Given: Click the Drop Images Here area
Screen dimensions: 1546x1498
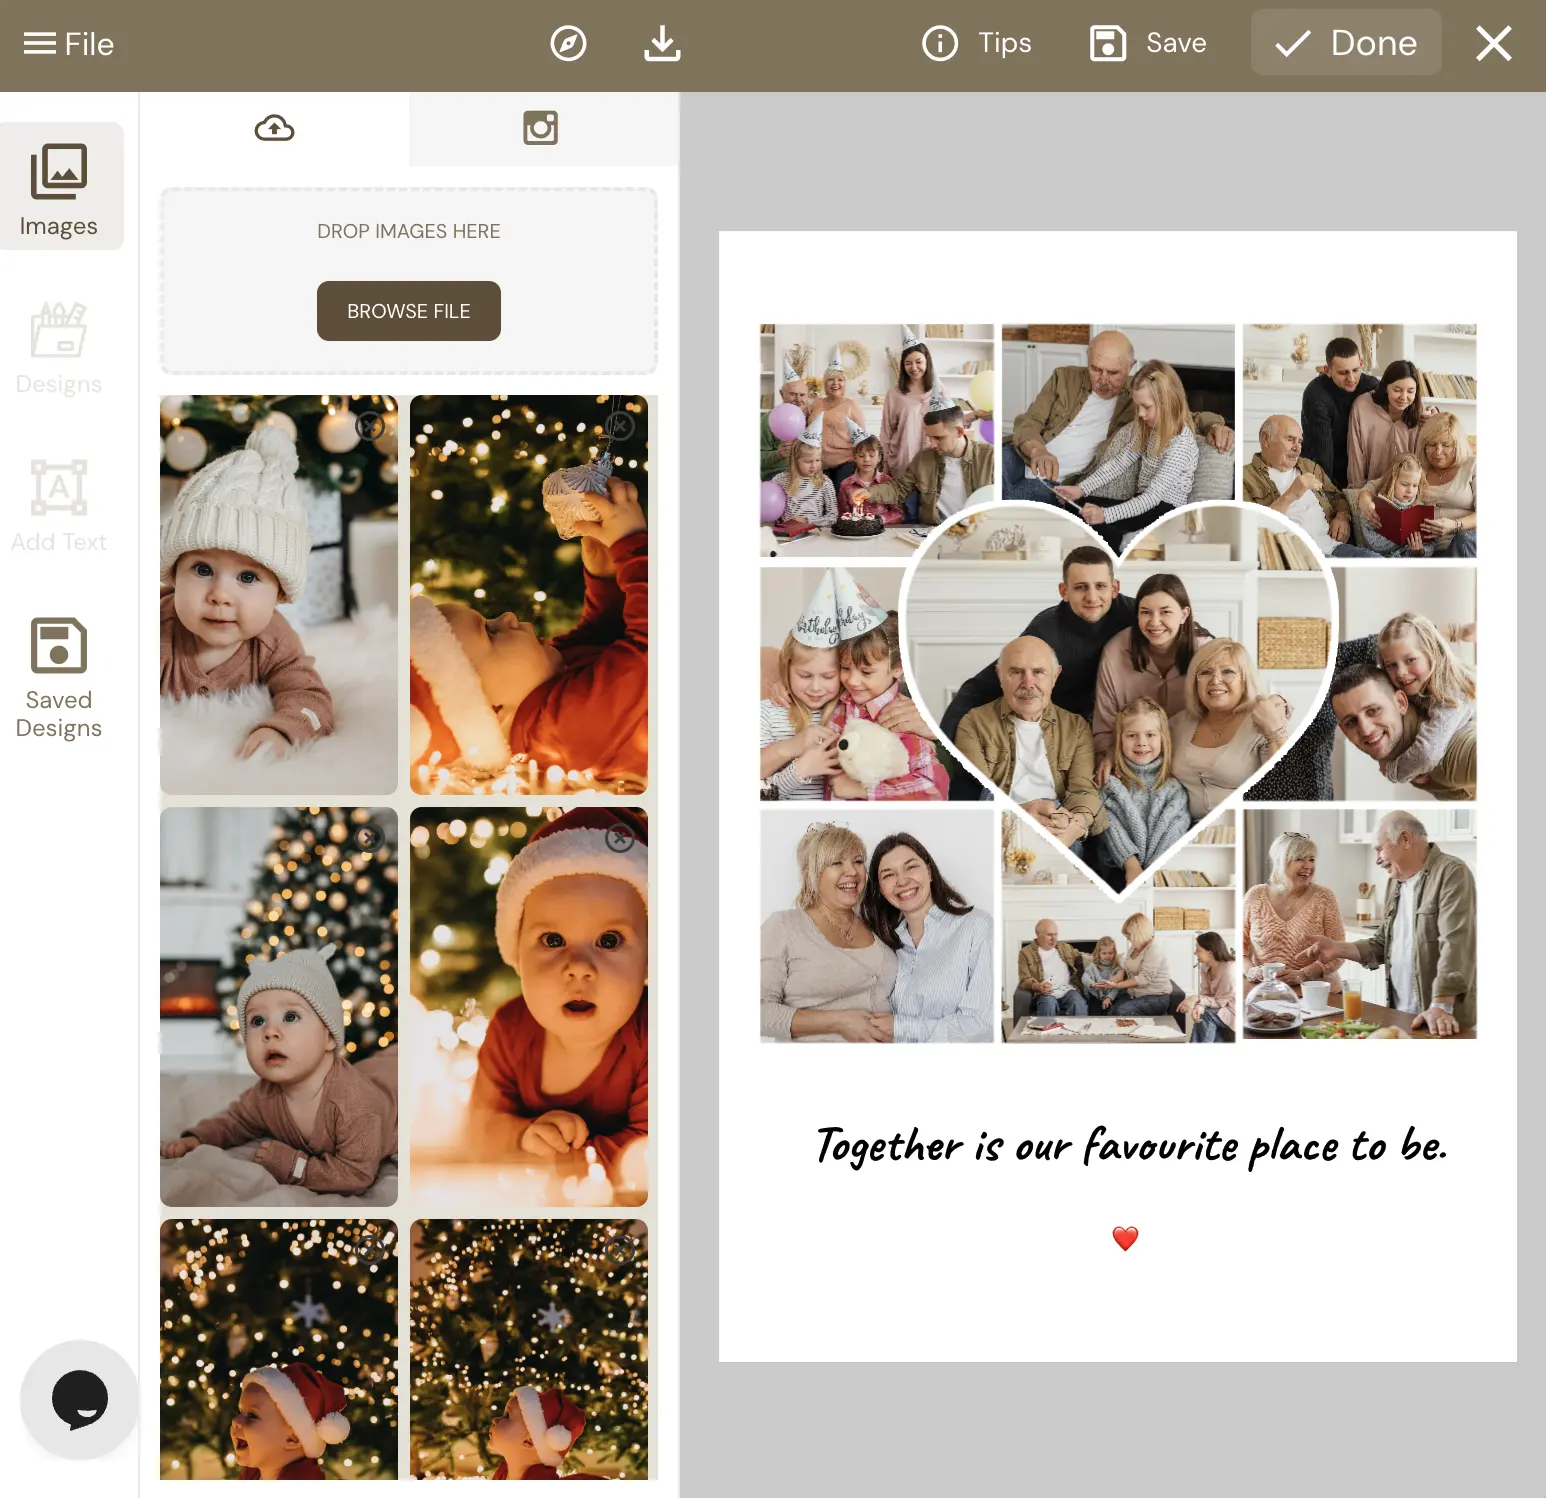Looking at the screenshot, I should (409, 280).
